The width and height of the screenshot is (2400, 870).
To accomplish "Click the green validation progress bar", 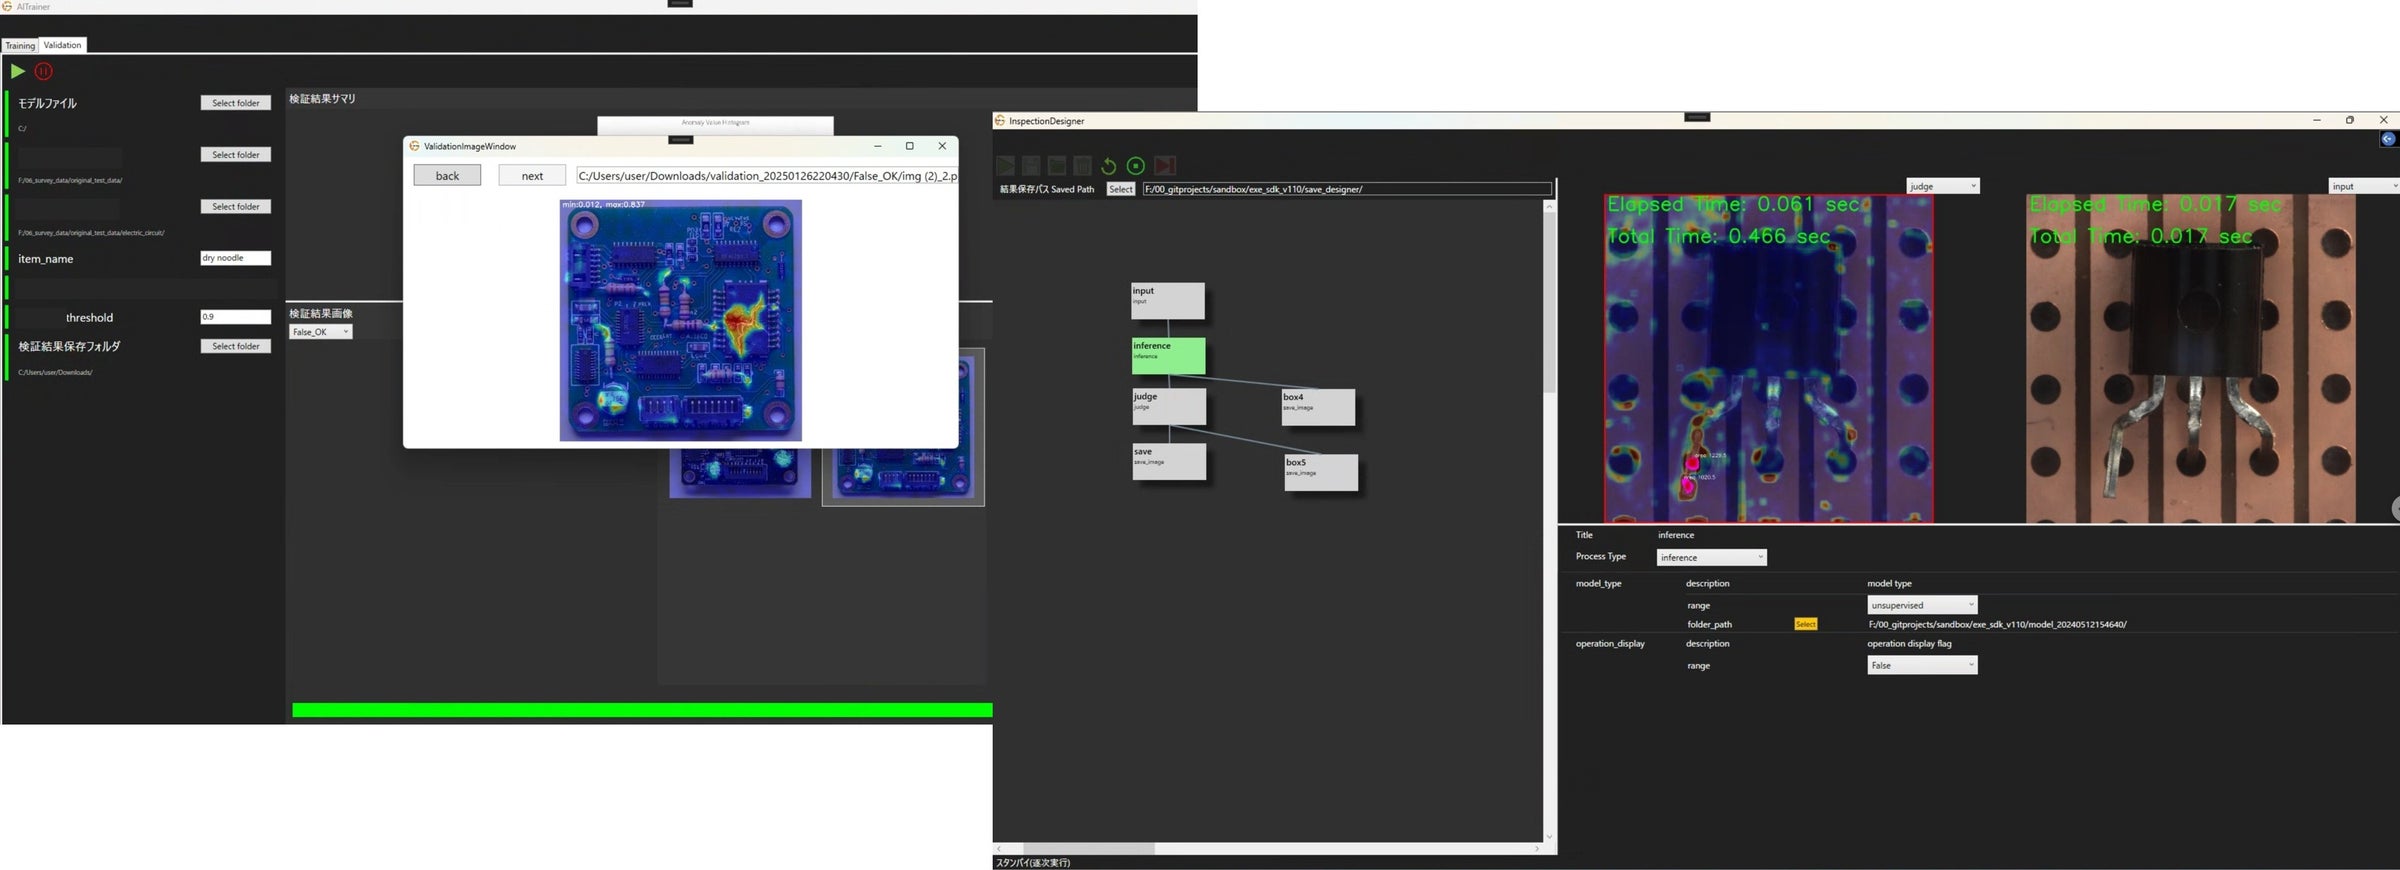I will (641, 710).
